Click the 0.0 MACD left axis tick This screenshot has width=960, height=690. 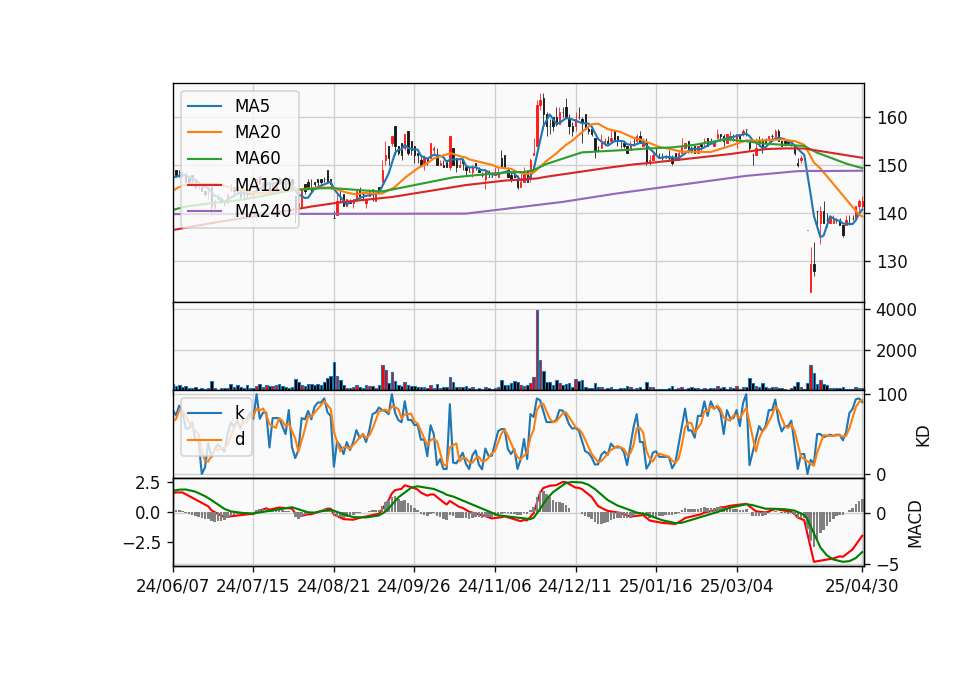pyautogui.click(x=148, y=512)
